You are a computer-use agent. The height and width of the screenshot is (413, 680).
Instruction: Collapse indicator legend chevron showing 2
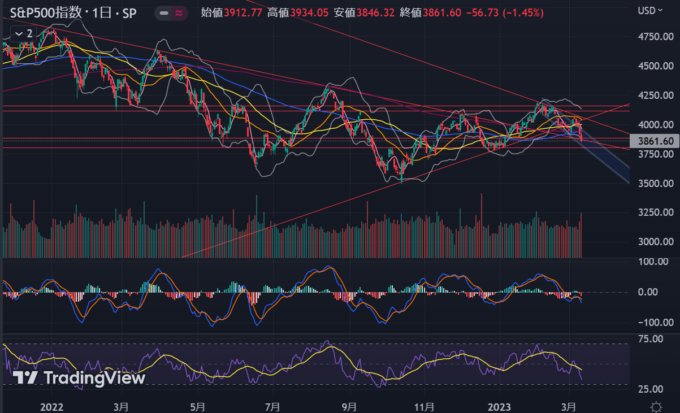(x=19, y=33)
